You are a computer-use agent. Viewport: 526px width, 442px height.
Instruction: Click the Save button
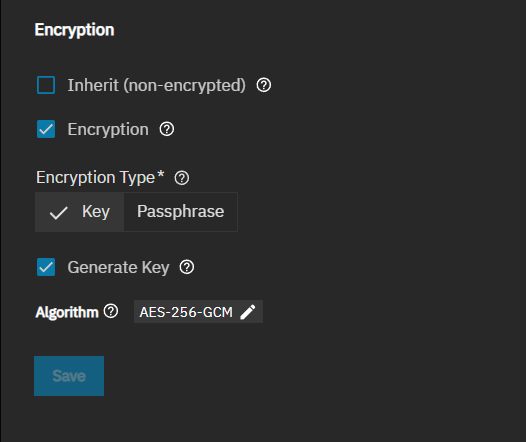(x=69, y=376)
